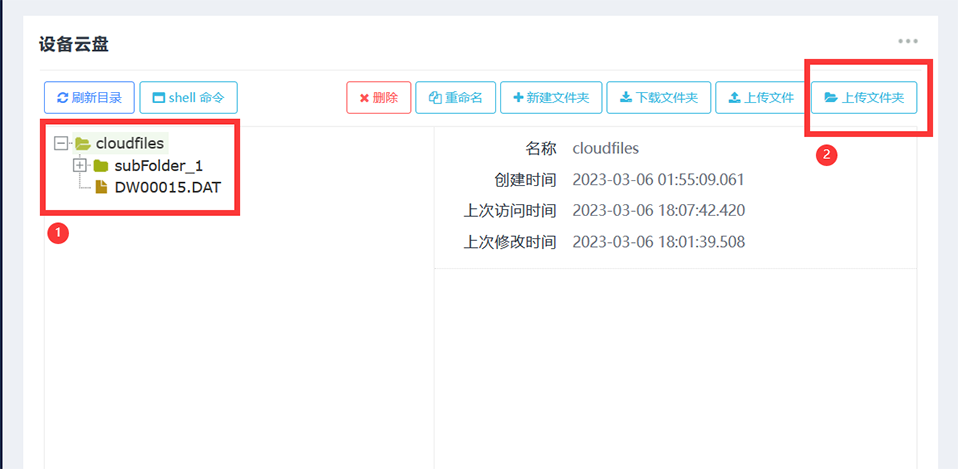Select the cloudfiles root folder label
Image resolution: width=958 pixels, height=469 pixels.
click(129, 144)
